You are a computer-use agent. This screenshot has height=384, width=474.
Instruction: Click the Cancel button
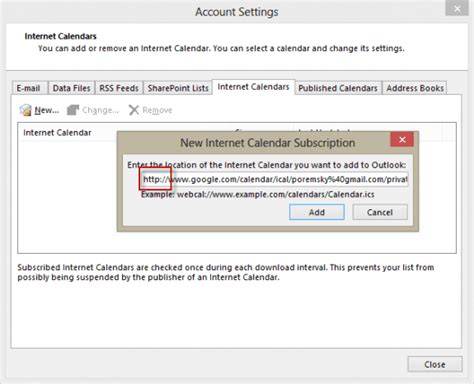coord(380,212)
